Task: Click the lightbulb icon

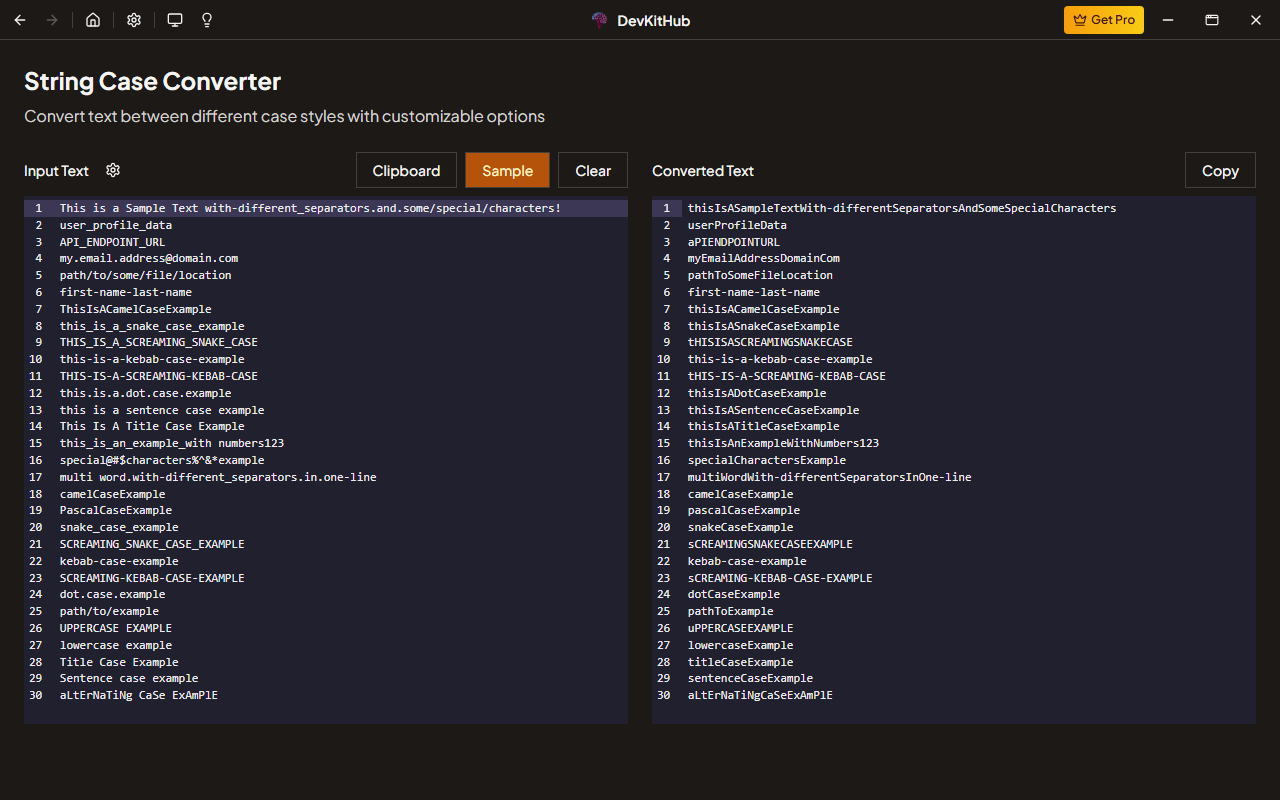Action: (207, 20)
